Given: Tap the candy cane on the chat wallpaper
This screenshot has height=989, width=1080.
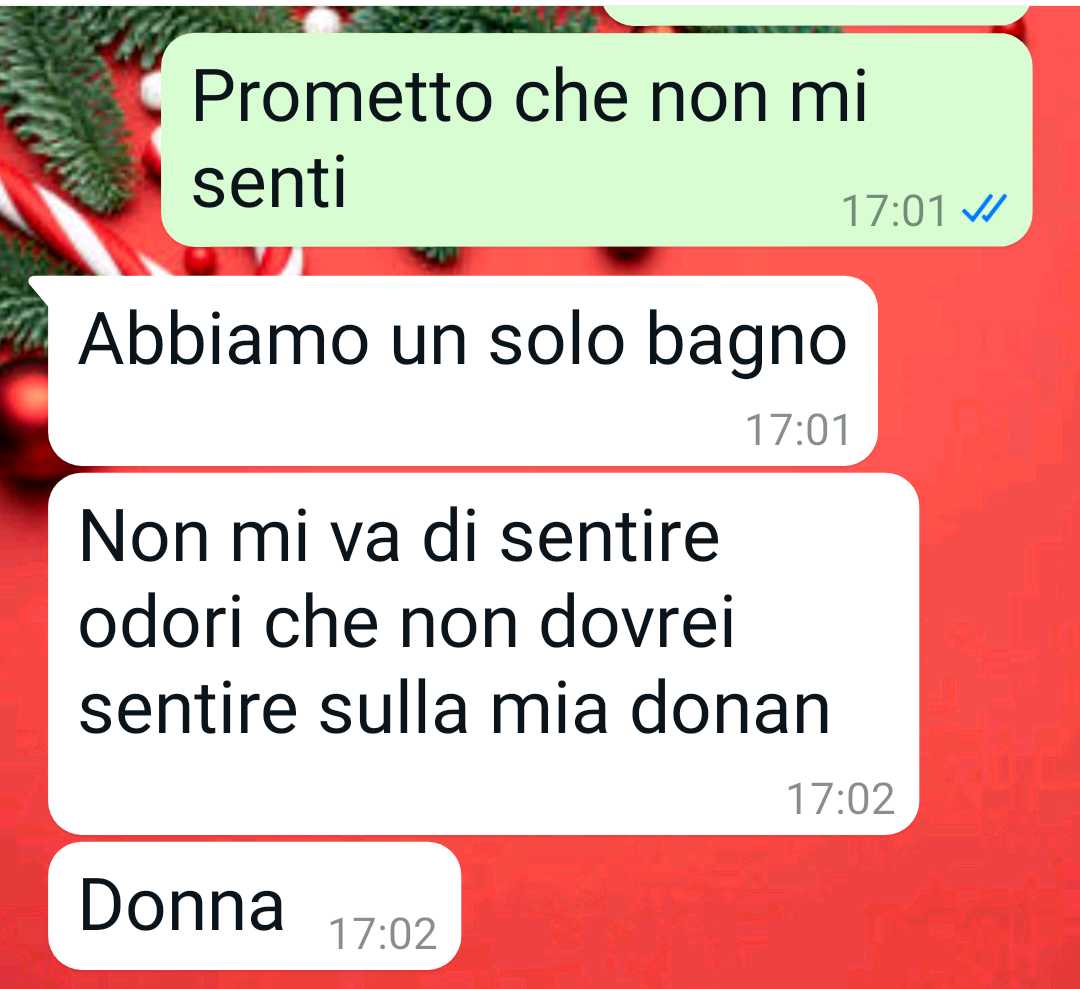Looking at the screenshot, I should [69, 220].
